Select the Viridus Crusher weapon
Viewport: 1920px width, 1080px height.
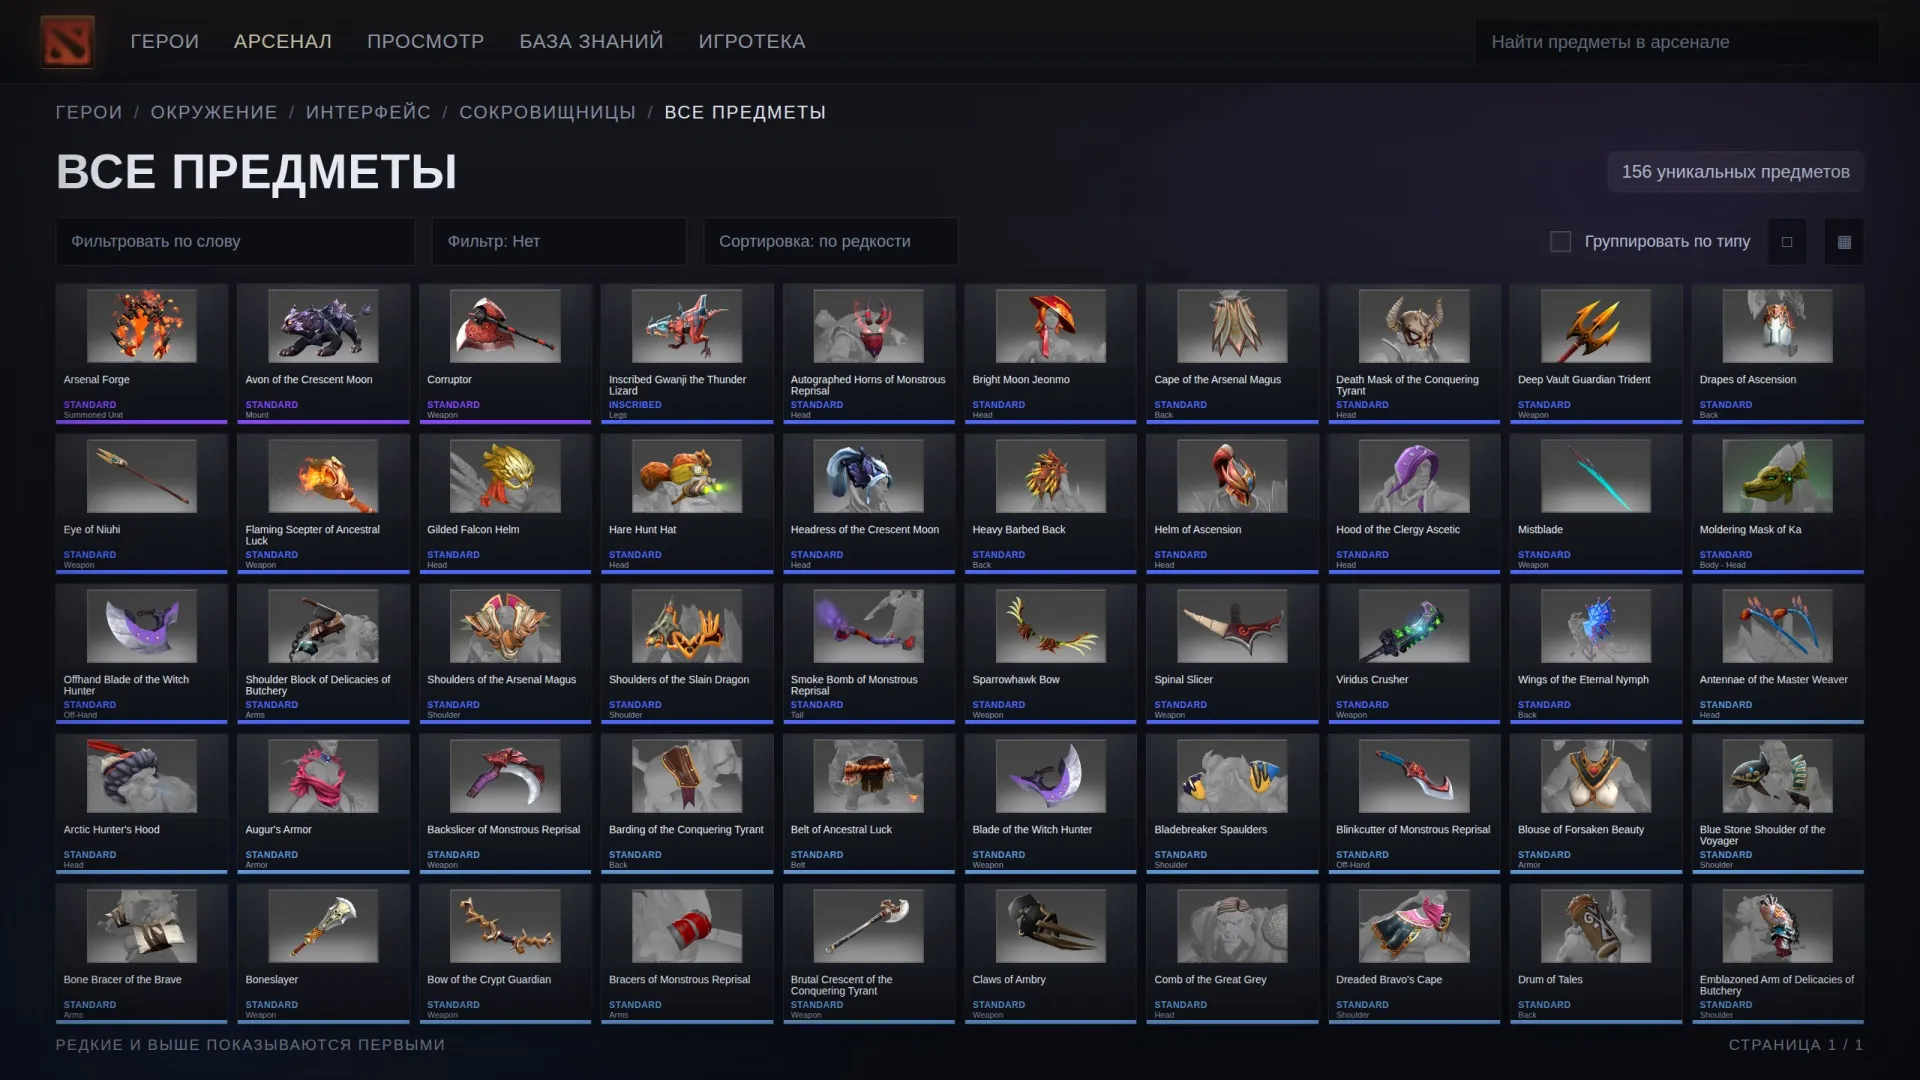coord(1414,653)
